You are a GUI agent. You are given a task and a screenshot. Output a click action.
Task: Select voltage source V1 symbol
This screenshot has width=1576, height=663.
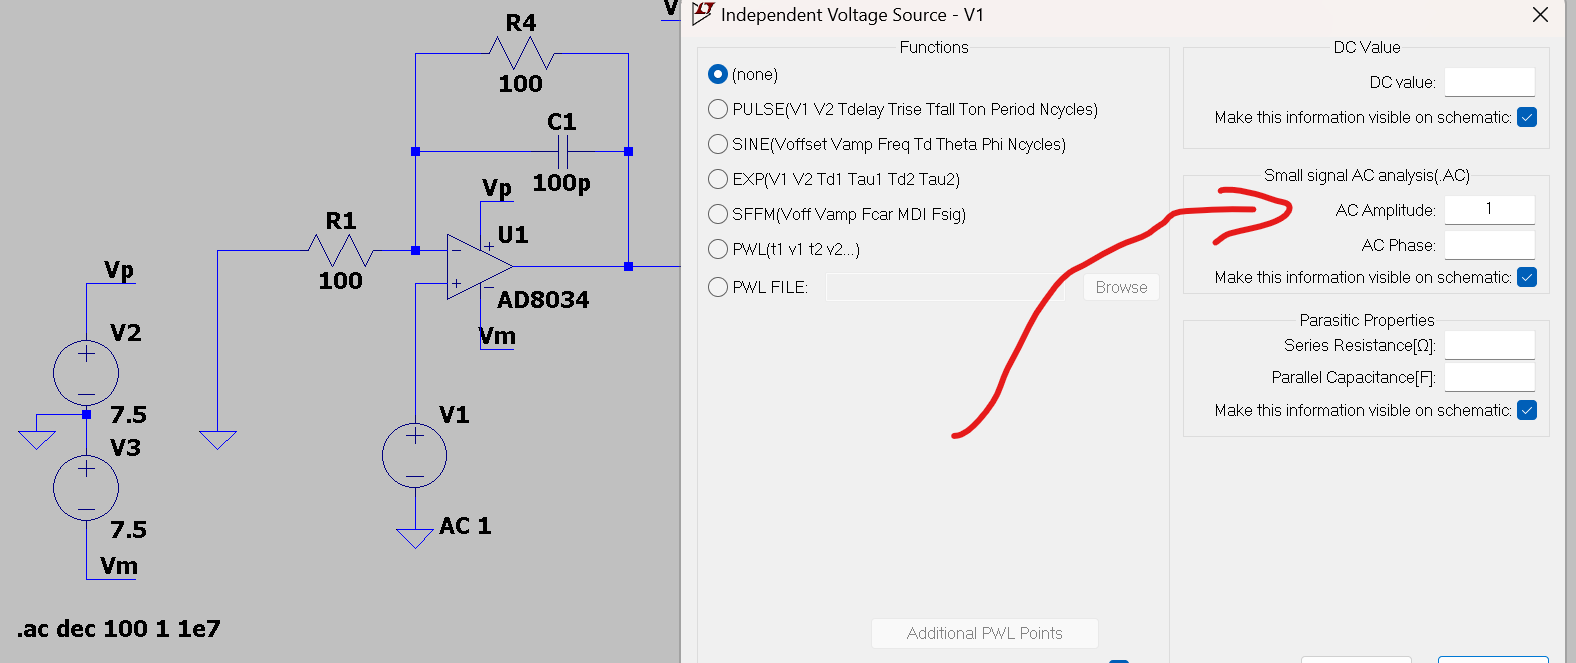414,456
